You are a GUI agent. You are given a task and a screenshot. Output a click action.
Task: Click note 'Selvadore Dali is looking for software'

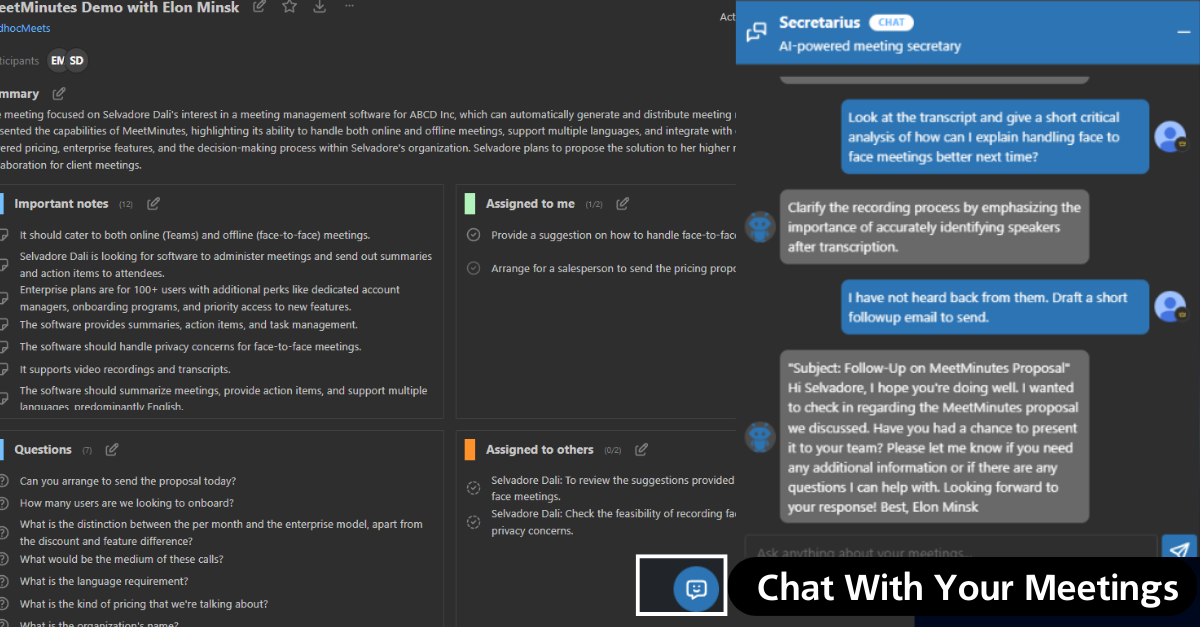point(226,265)
